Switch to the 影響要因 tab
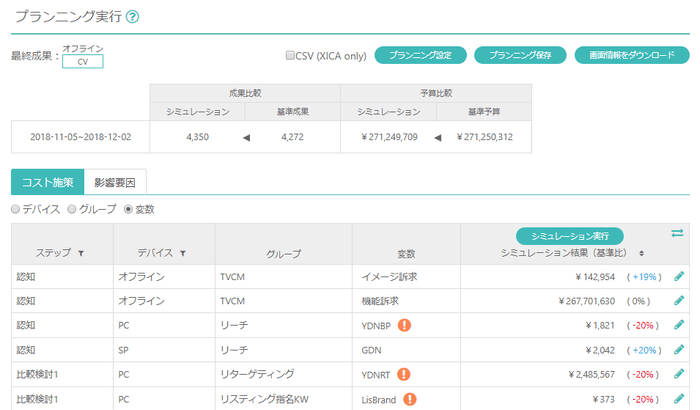Image resolution: width=700 pixels, height=410 pixels. coord(115,182)
